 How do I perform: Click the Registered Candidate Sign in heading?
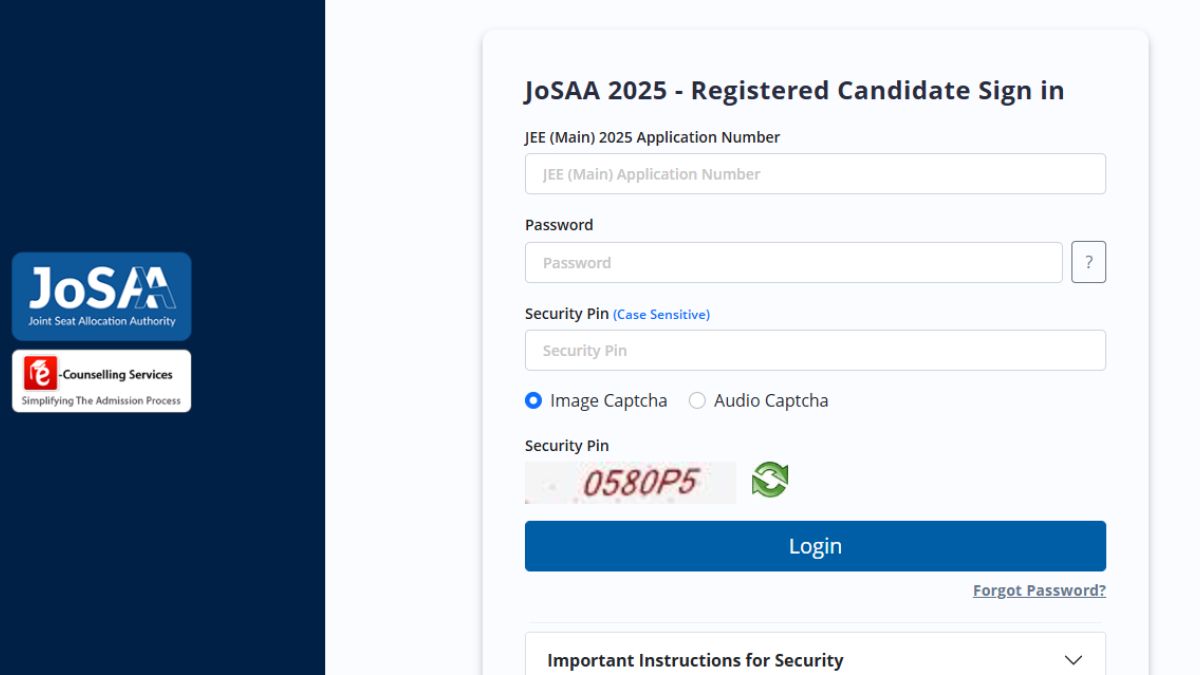794,91
